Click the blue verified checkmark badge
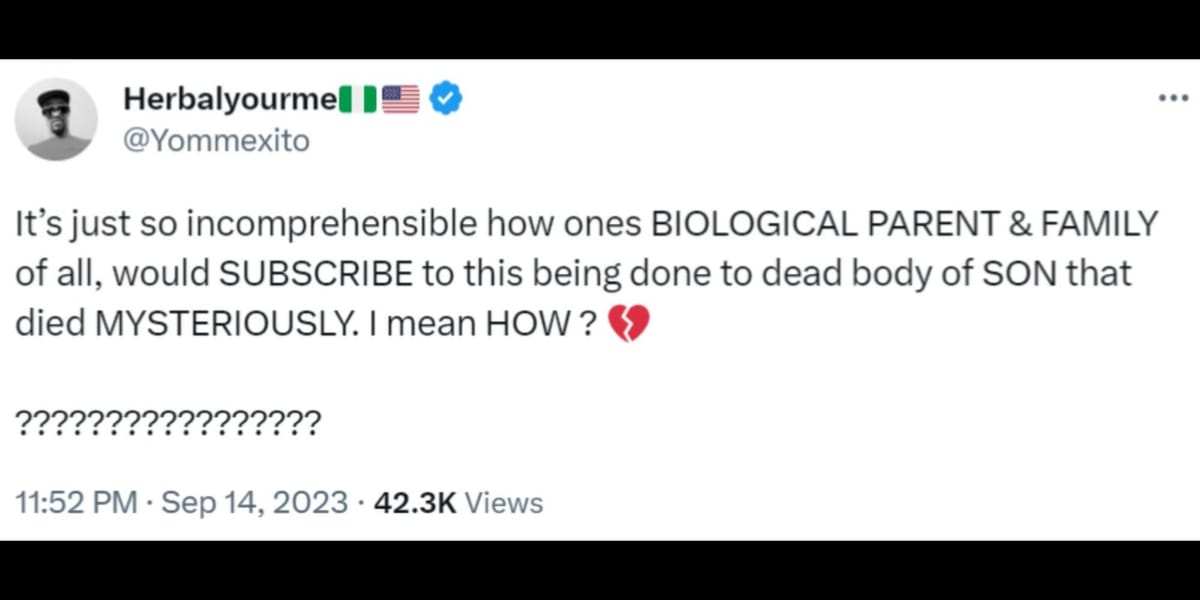Image resolution: width=1200 pixels, height=600 pixels. [445, 99]
